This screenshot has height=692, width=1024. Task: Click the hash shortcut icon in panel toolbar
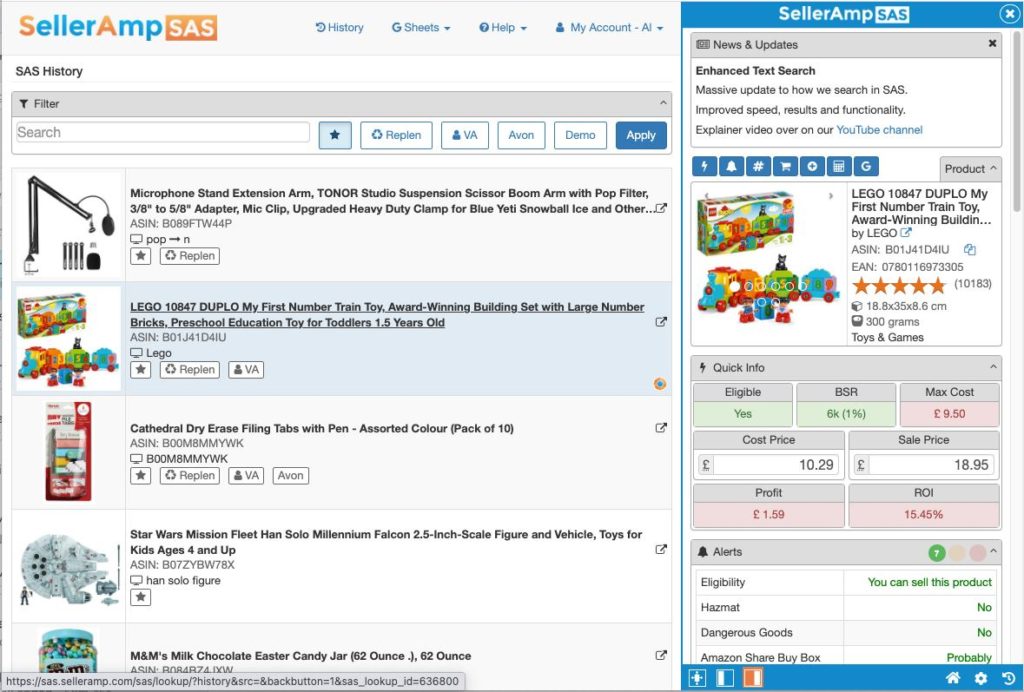[x=758, y=166]
